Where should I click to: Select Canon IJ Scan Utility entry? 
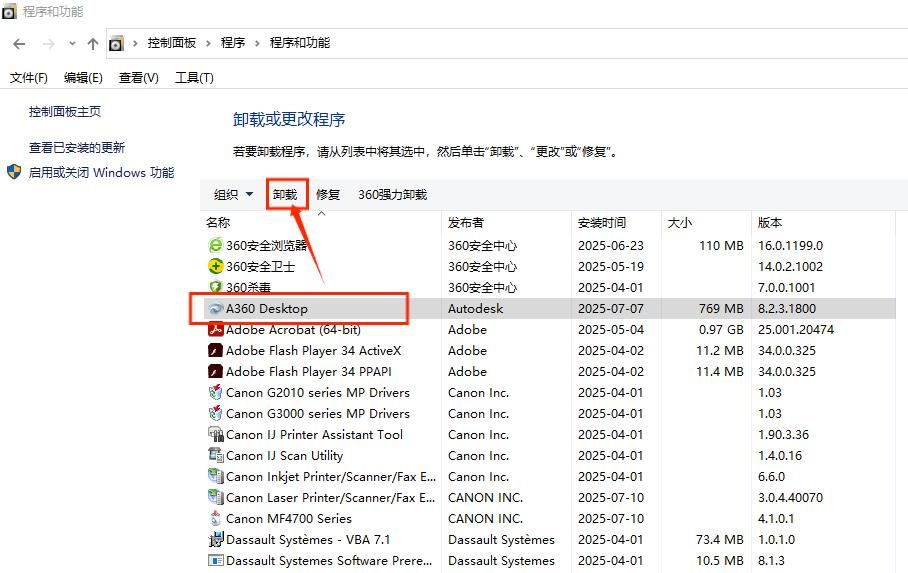pos(284,456)
